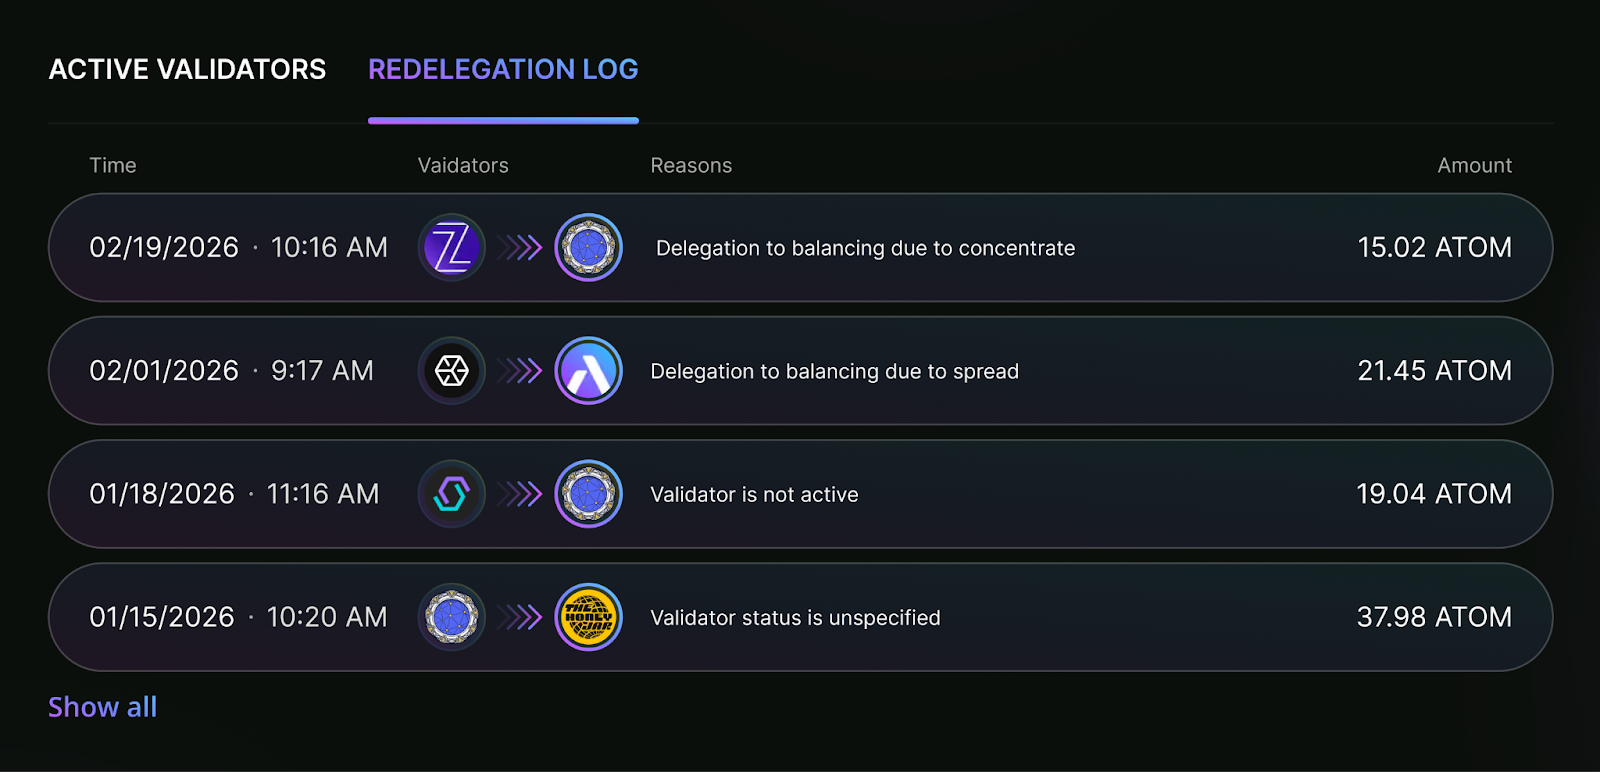Open the Cosmos Hub destination validator icon

[x=589, y=247]
